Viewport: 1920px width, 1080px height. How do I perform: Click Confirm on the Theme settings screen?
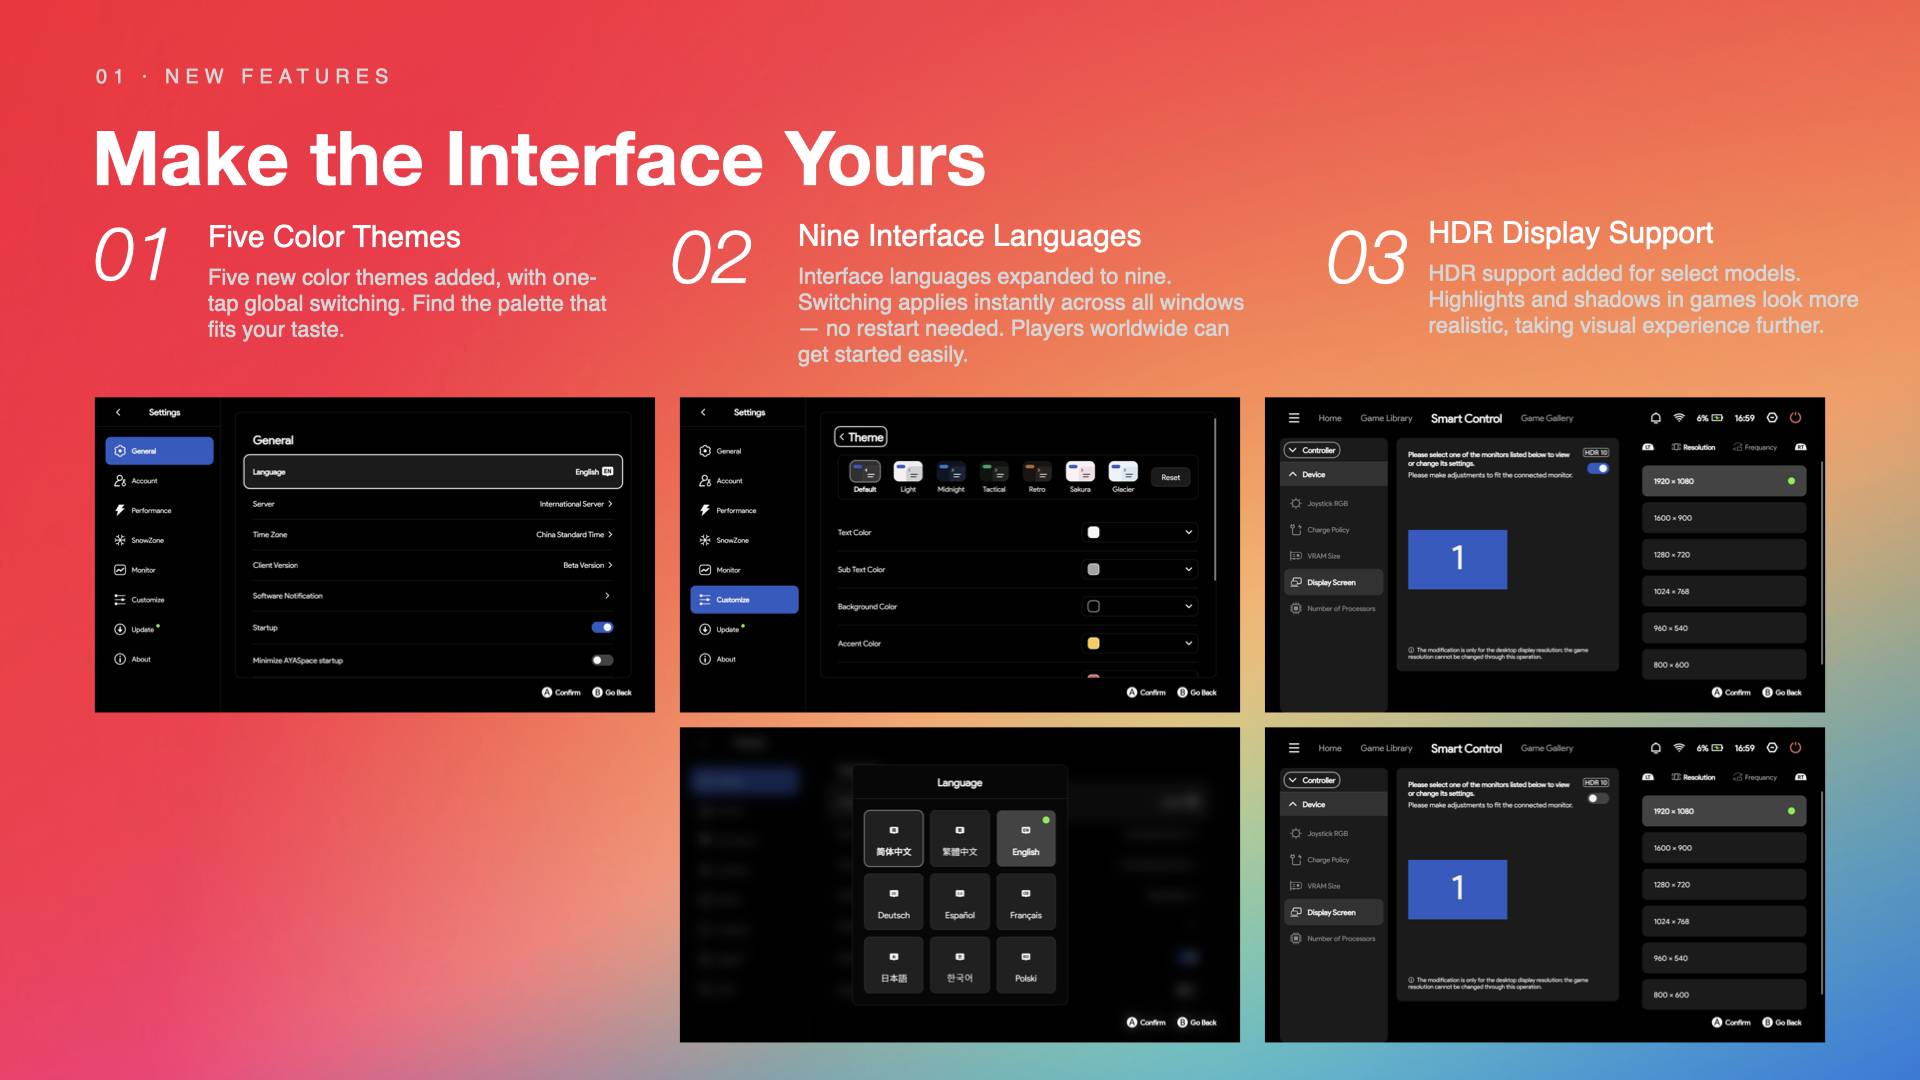click(1146, 692)
